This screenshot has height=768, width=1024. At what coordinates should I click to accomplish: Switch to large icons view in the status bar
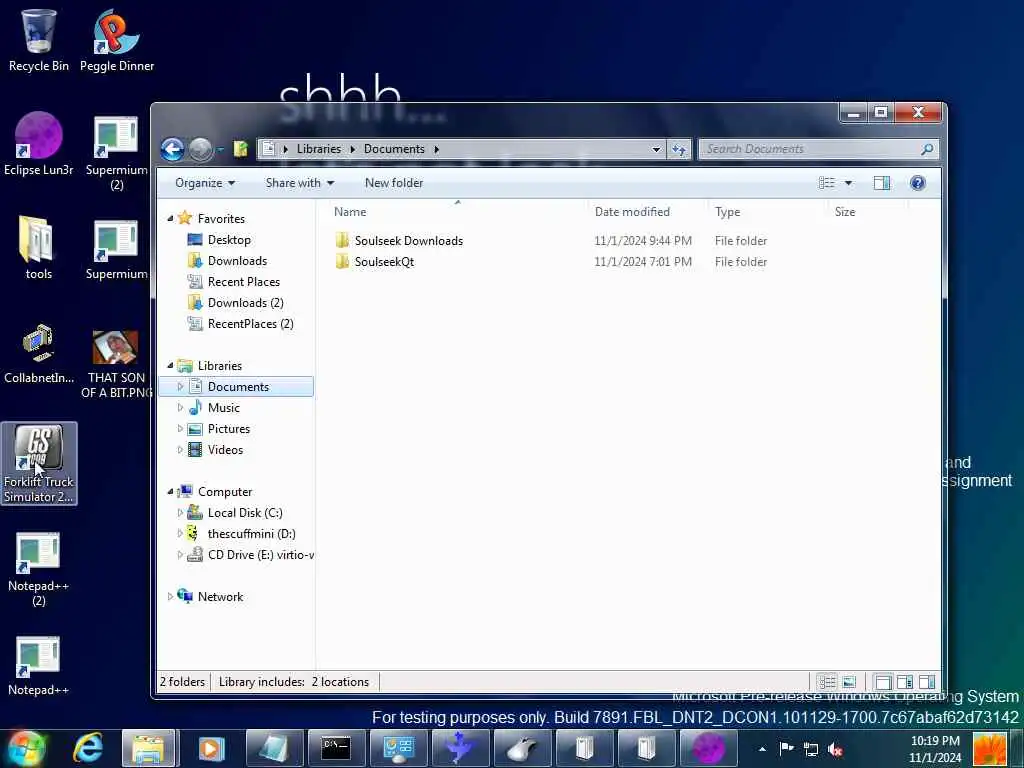(849, 682)
